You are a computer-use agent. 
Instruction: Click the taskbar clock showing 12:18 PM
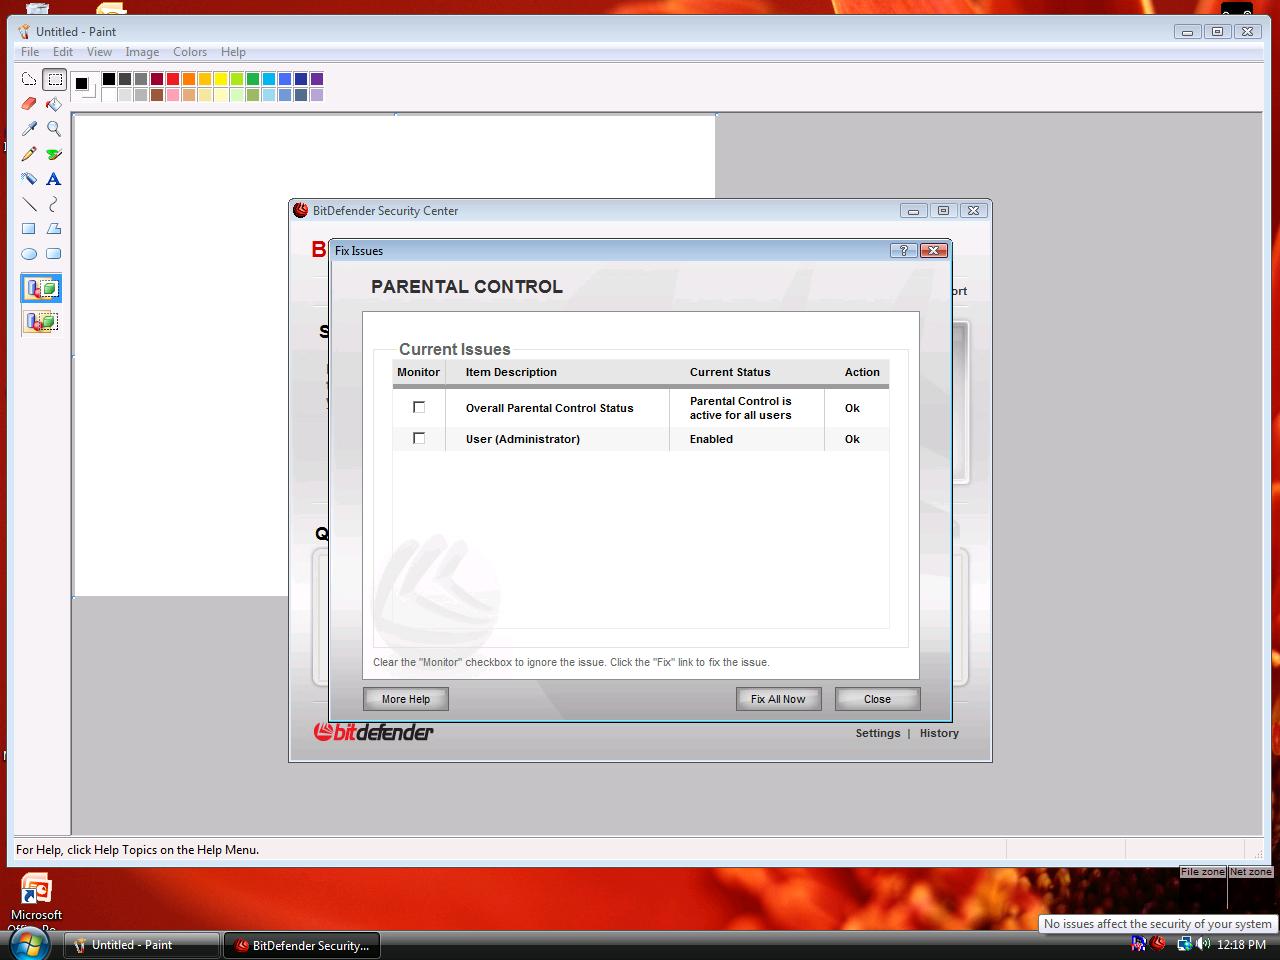pos(1241,944)
